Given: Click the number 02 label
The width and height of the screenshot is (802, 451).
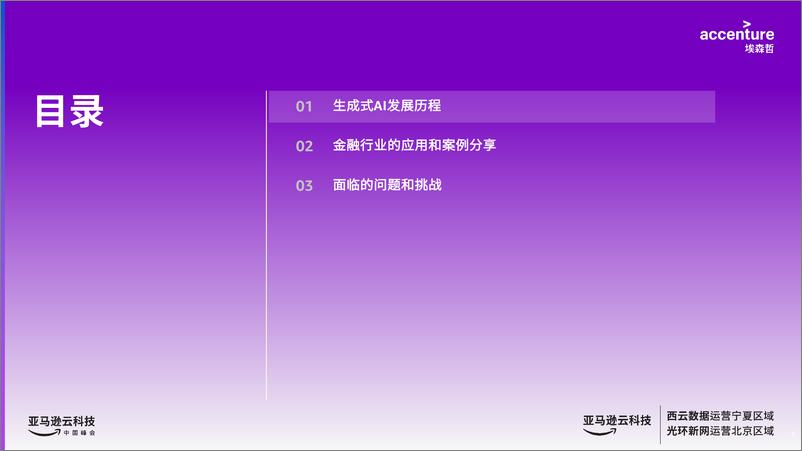Looking at the screenshot, I should point(304,146).
